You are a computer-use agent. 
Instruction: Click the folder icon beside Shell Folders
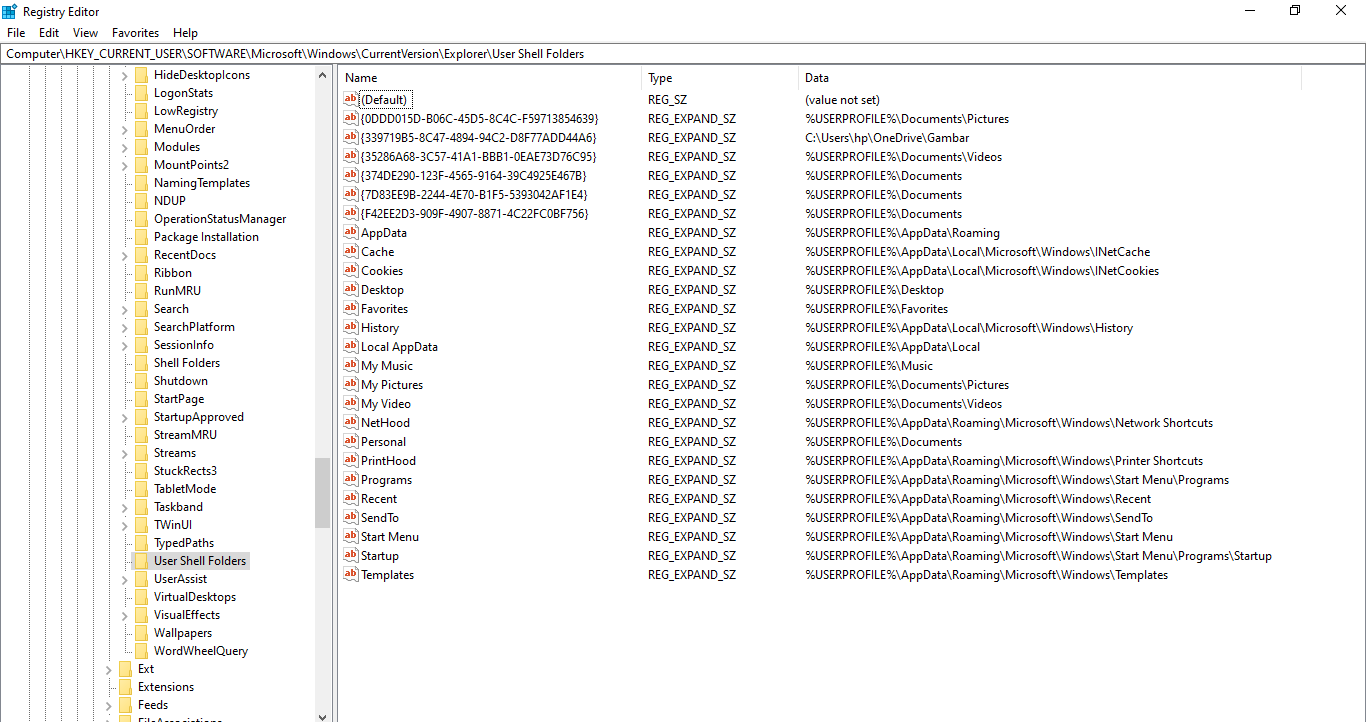tap(141, 363)
